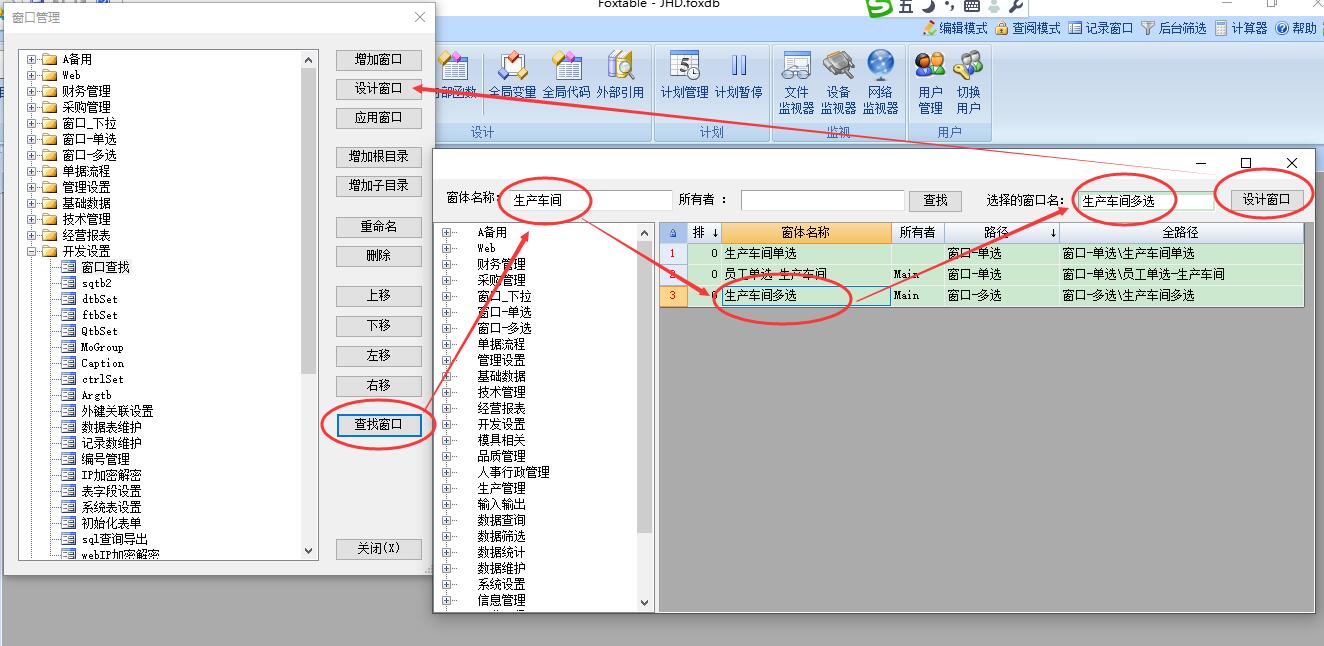1324x646 pixels.
Task: Click the 计划管理 ribbon icon
Action: pyautogui.click(x=684, y=75)
